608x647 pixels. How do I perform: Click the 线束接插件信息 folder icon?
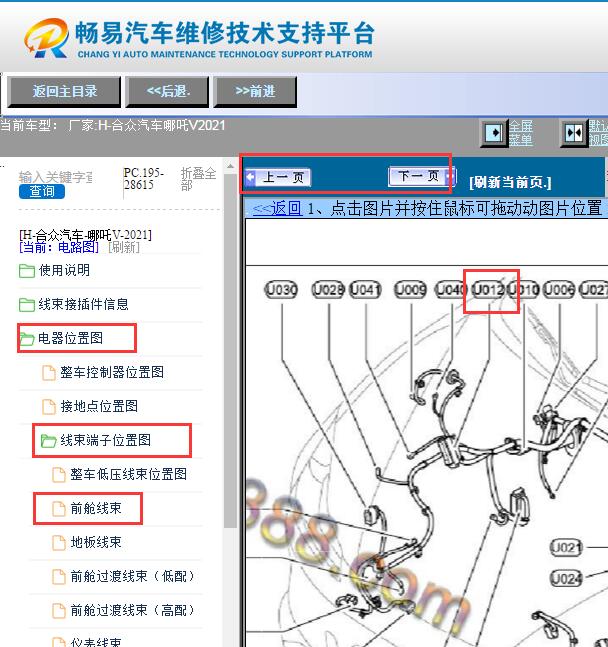(27, 305)
